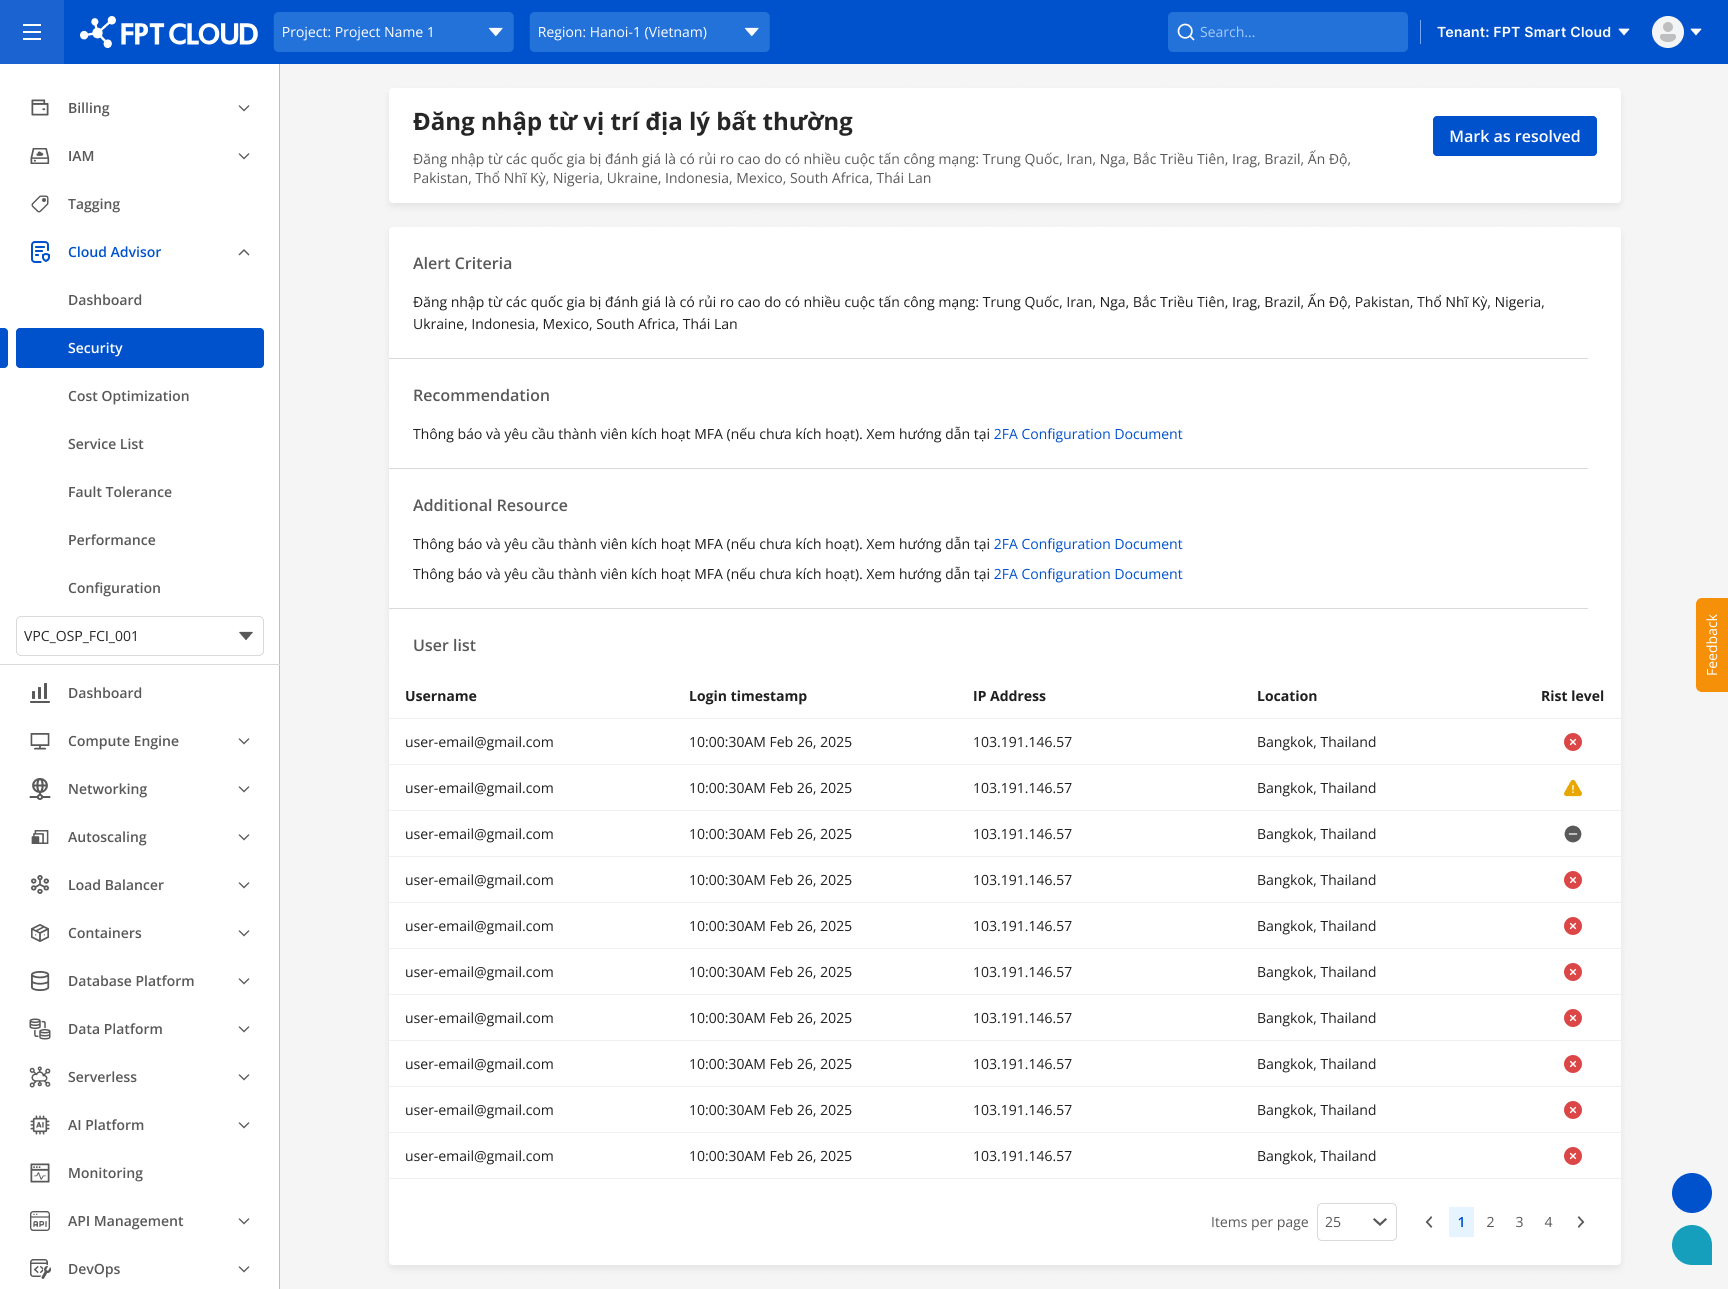The width and height of the screenshot is (1728, 1289).
Task: Click the user avatar icon
Action: pyautogui.click(x=1668, y=32)
